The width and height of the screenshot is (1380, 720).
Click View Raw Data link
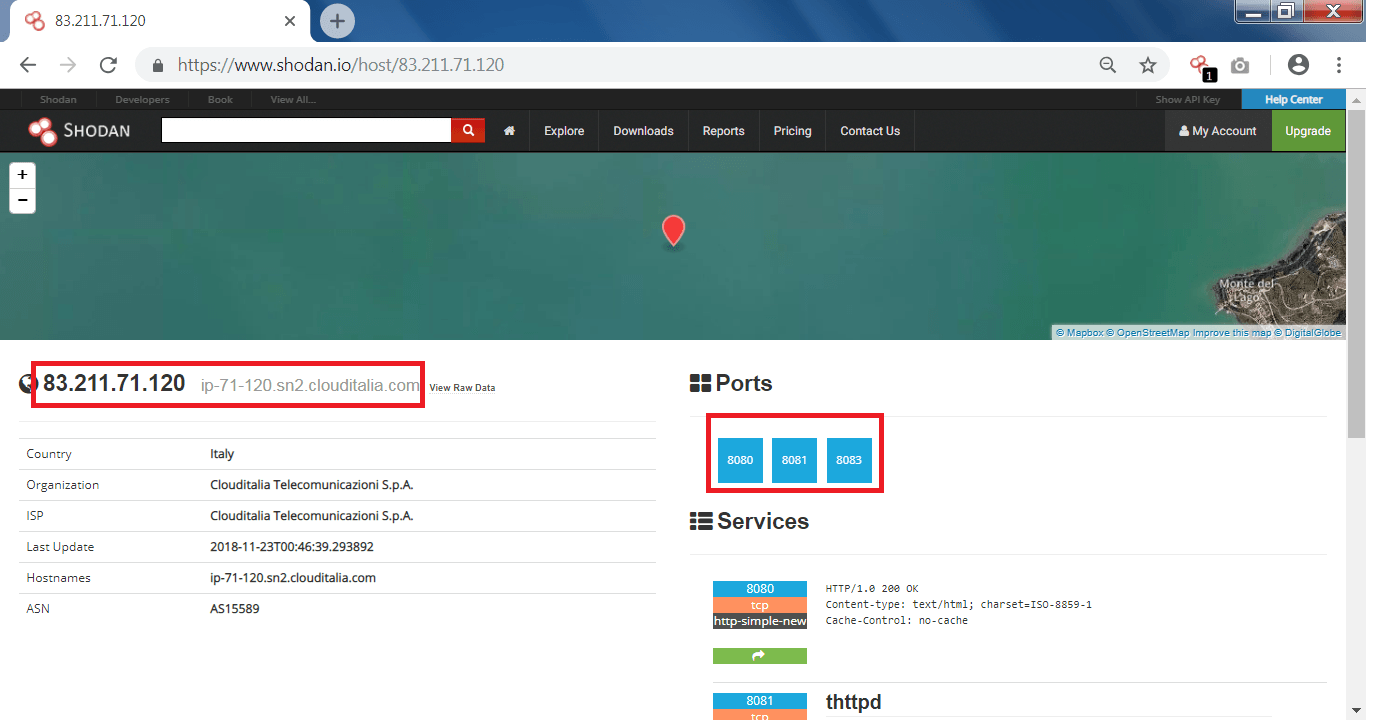462,388
